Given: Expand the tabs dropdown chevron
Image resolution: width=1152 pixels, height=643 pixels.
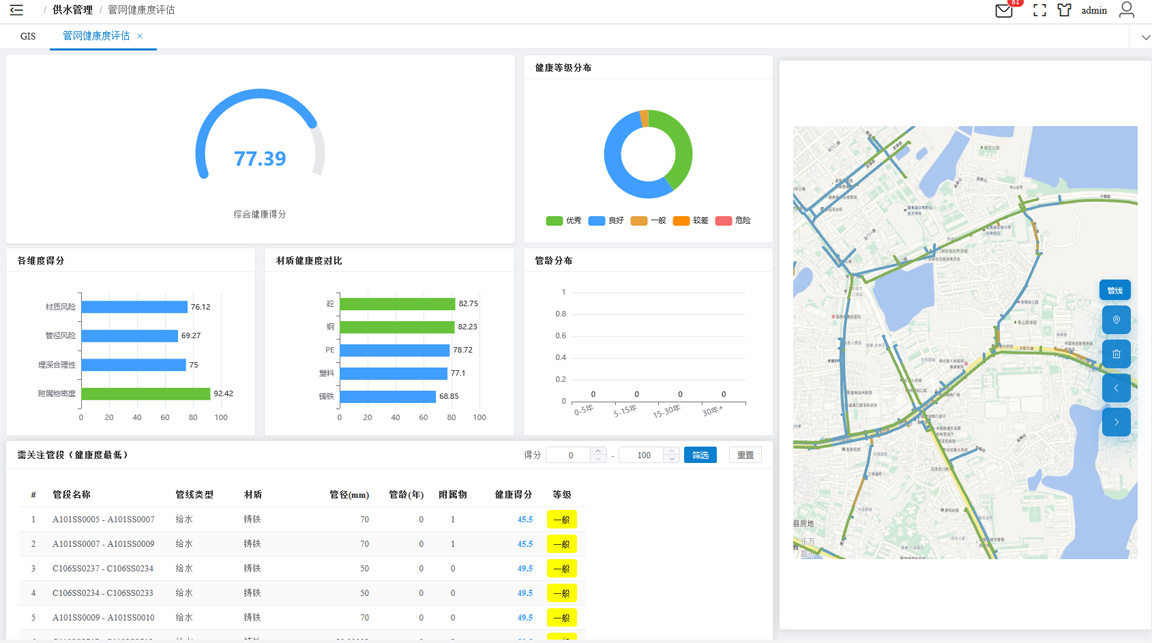Looking at the screenshot, I should pos(1145,37).
